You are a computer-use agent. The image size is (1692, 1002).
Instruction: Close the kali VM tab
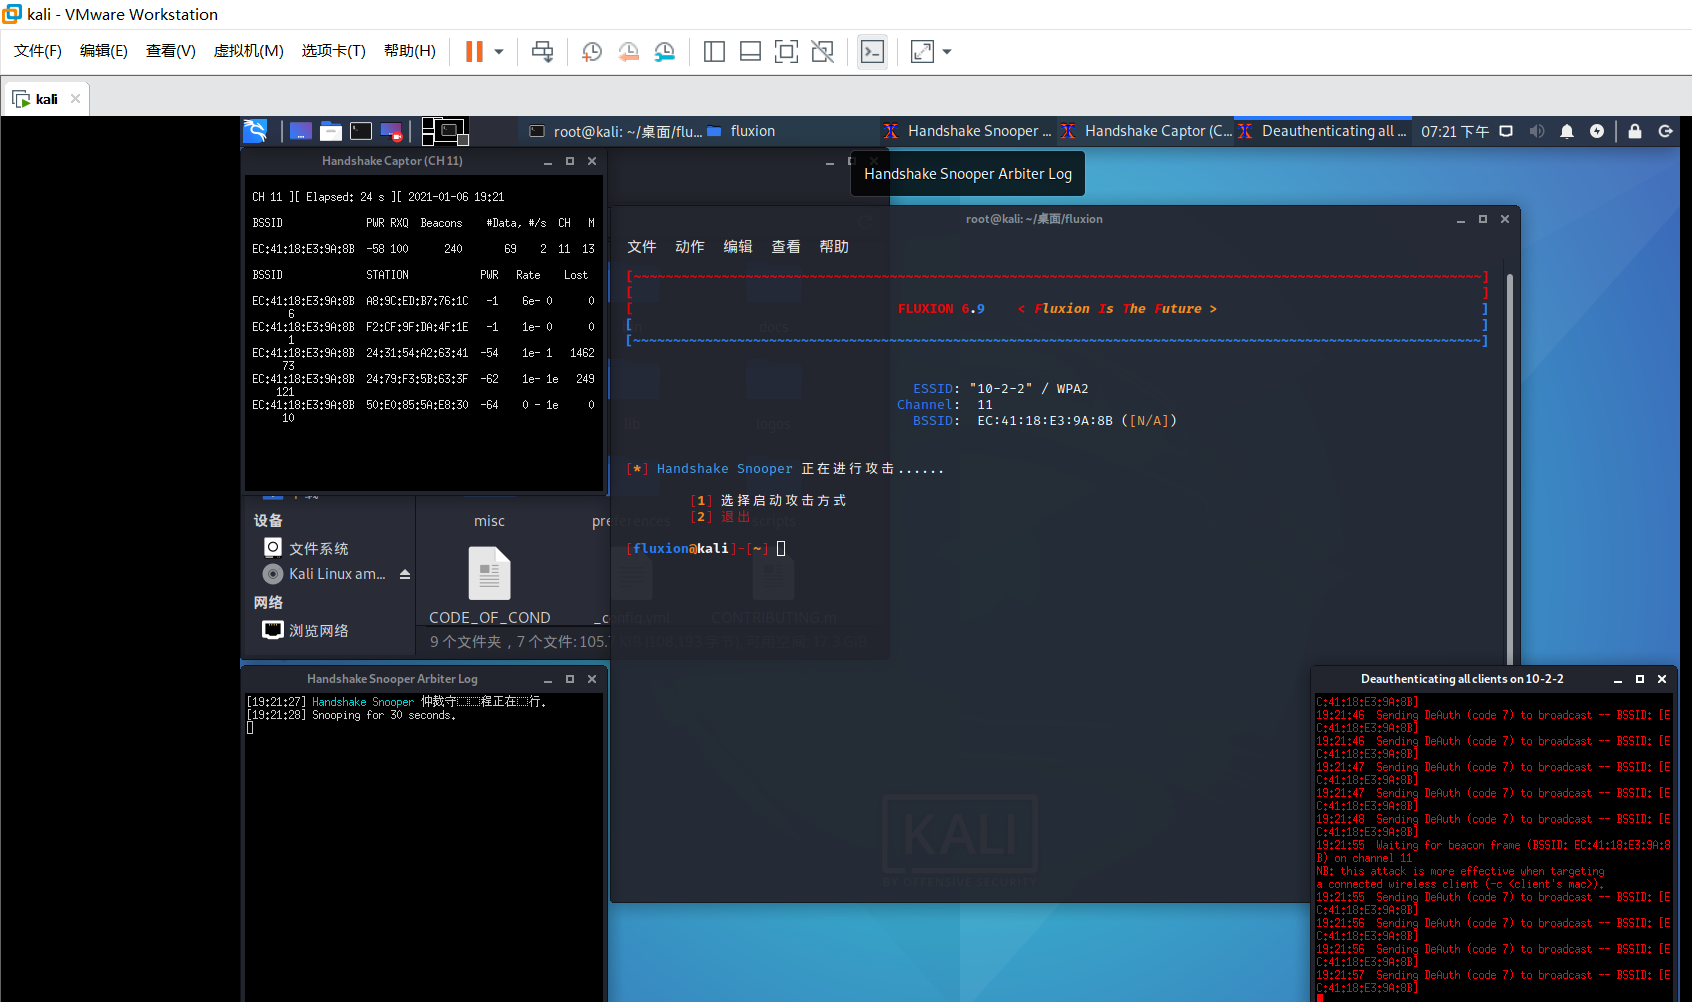[75, 99]
